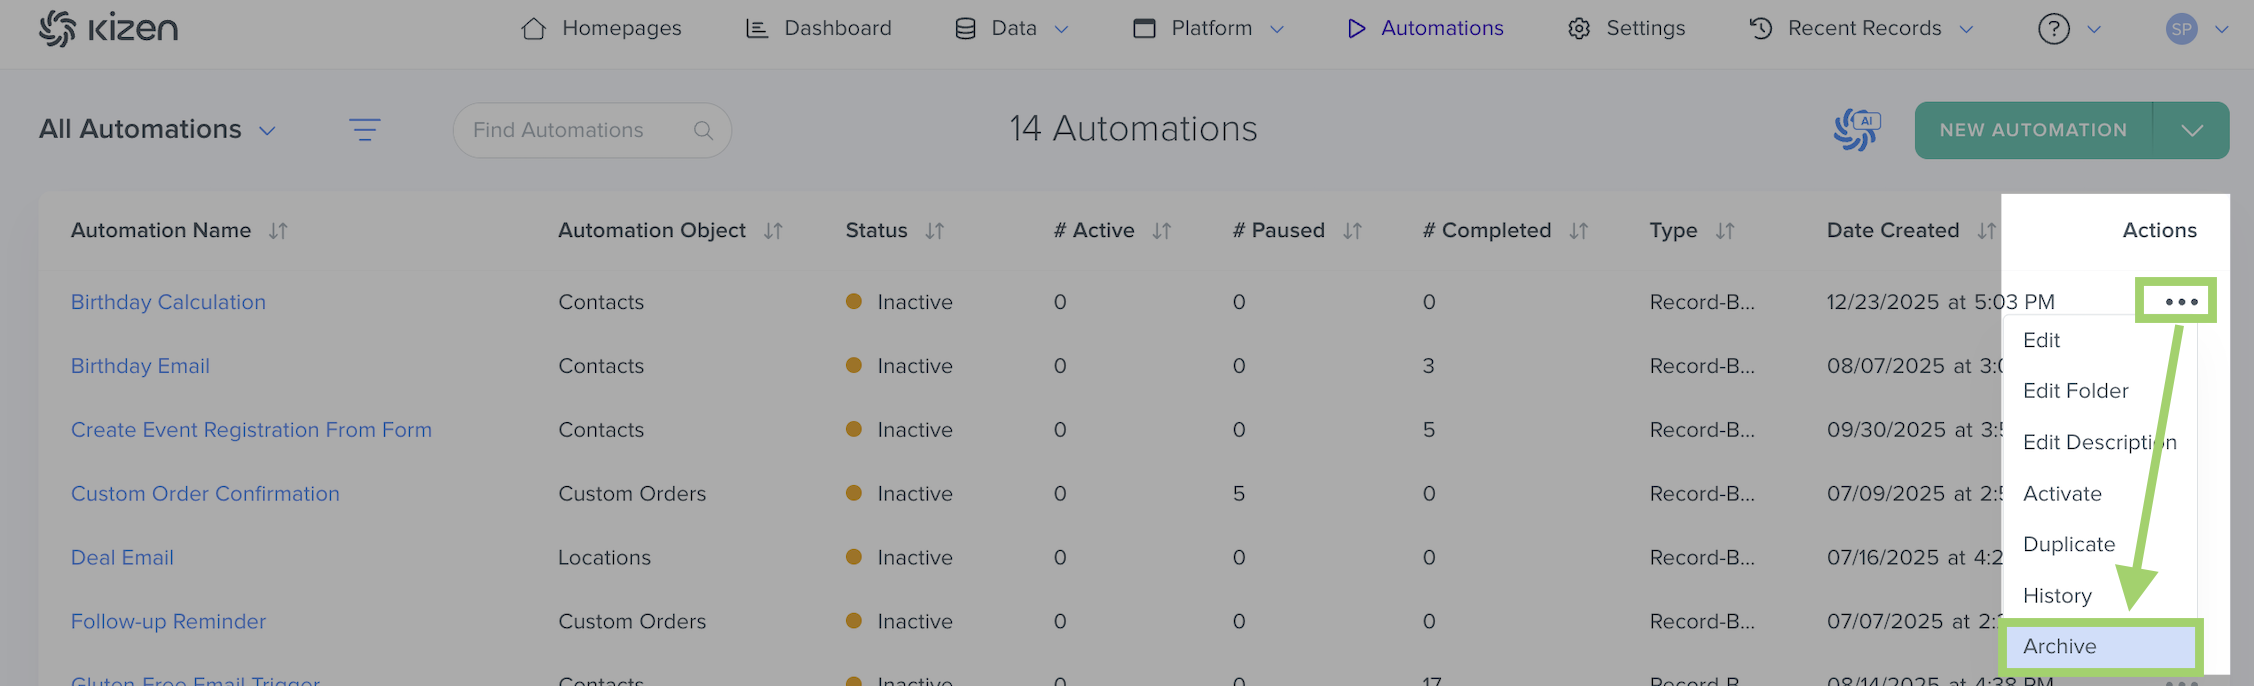
Task: Open Settings from the top bar
Action: (1626, 28)
